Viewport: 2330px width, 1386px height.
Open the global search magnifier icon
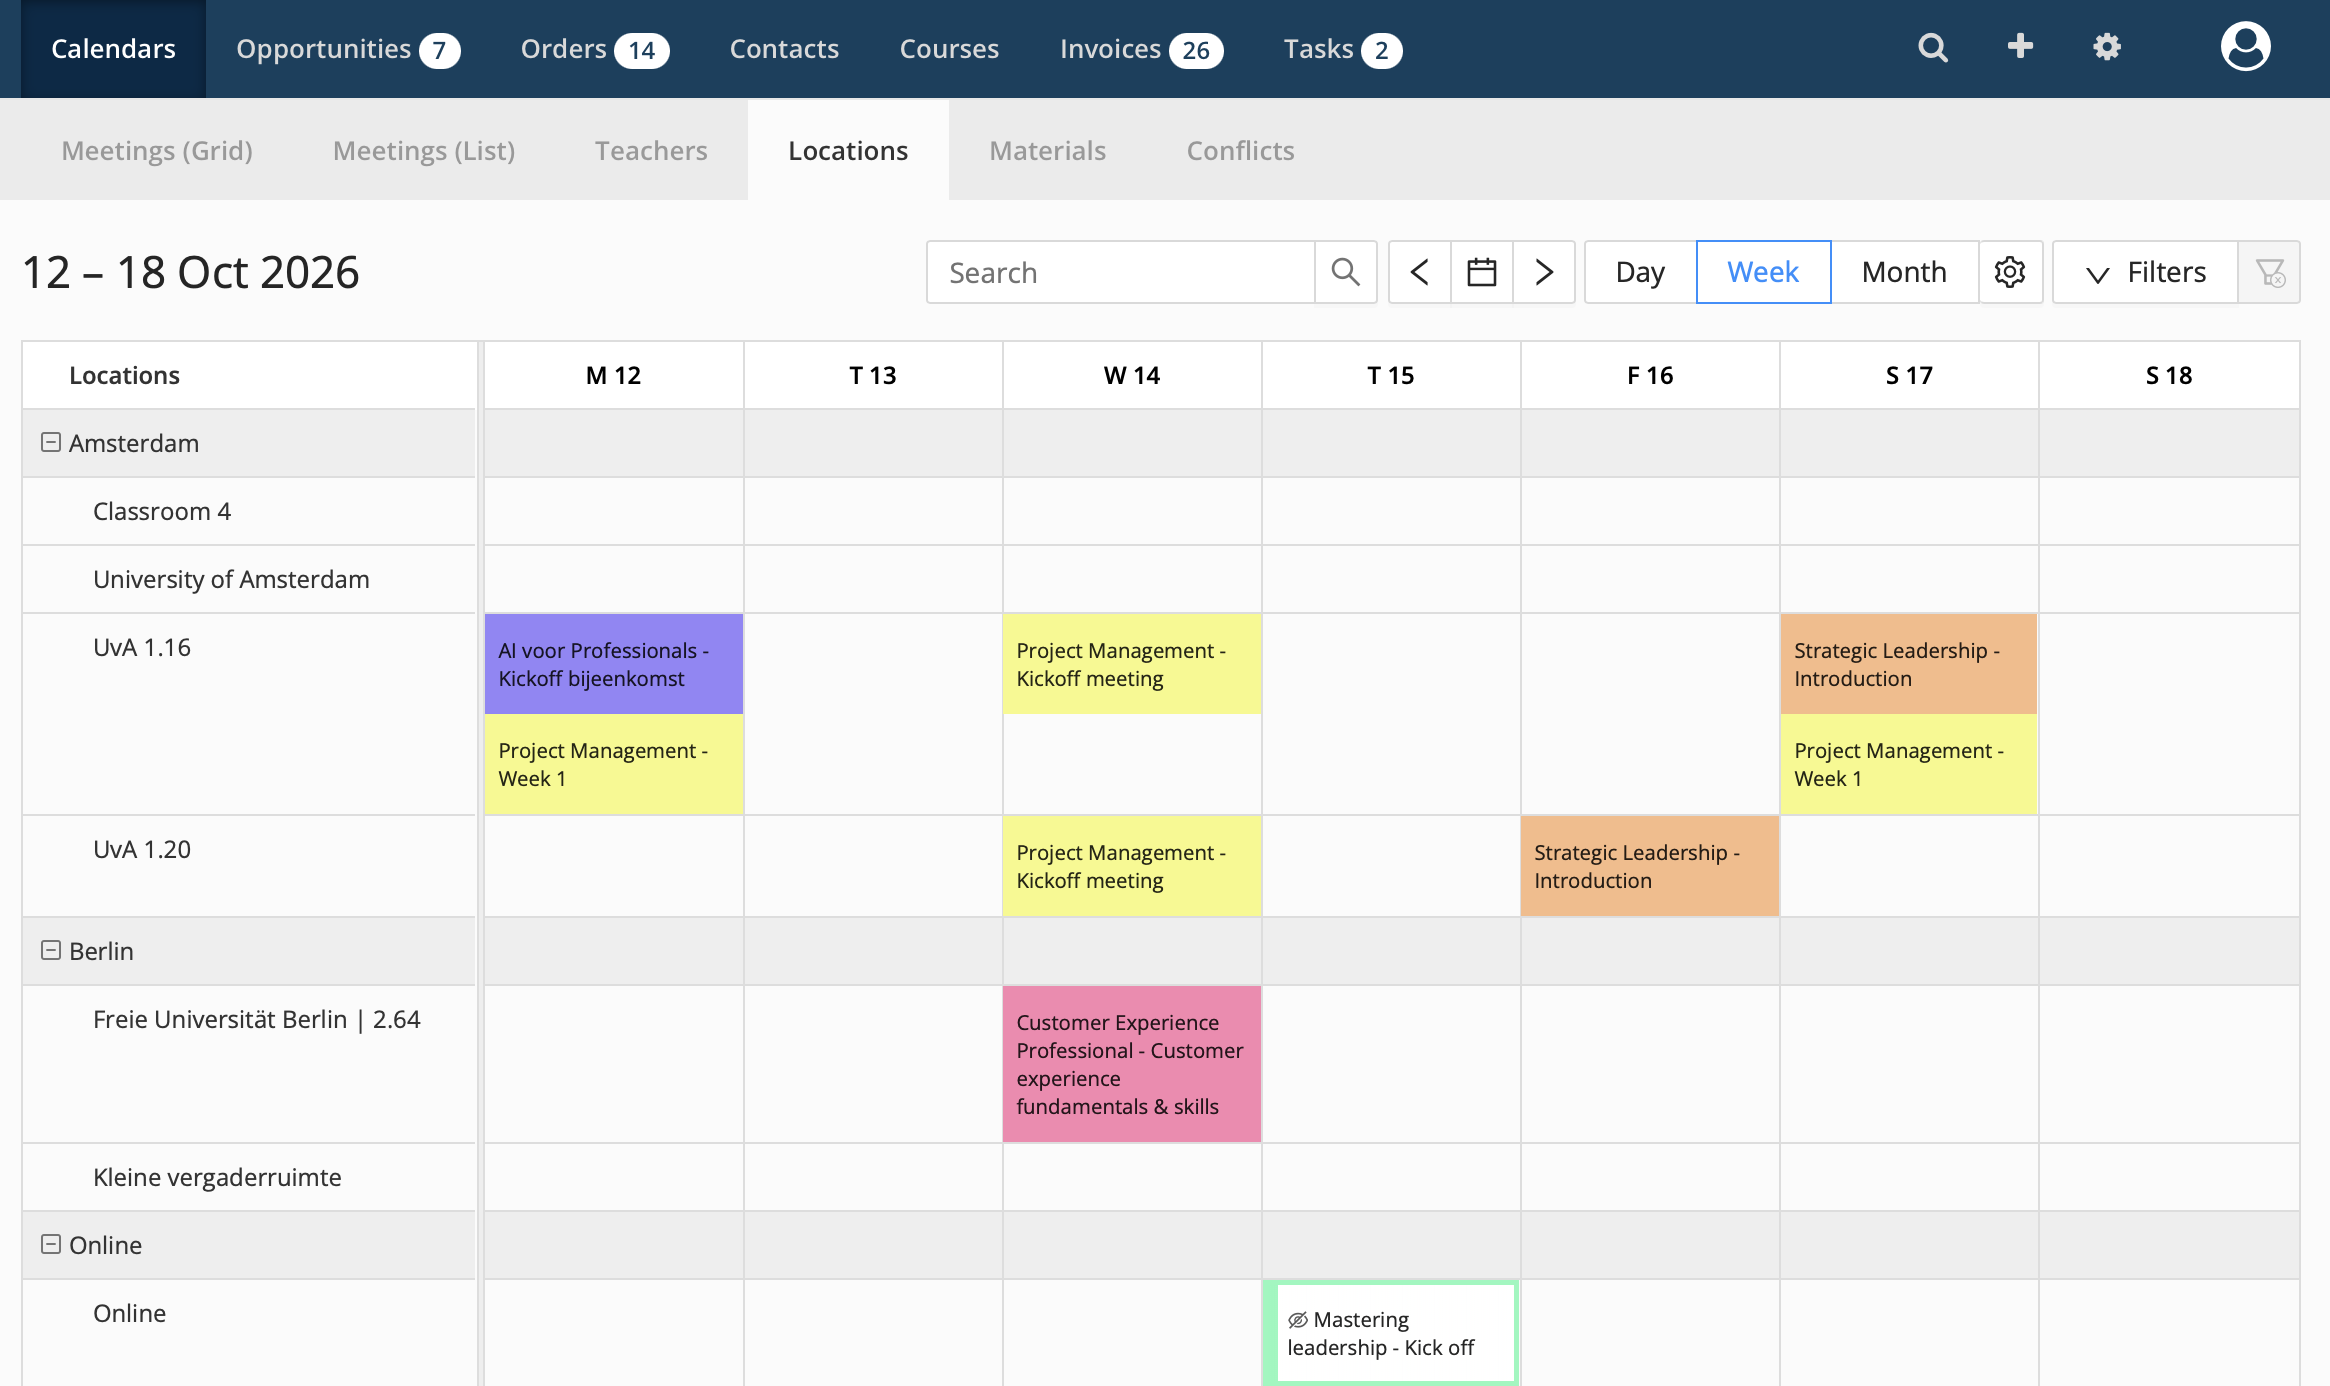point(1933,47)
